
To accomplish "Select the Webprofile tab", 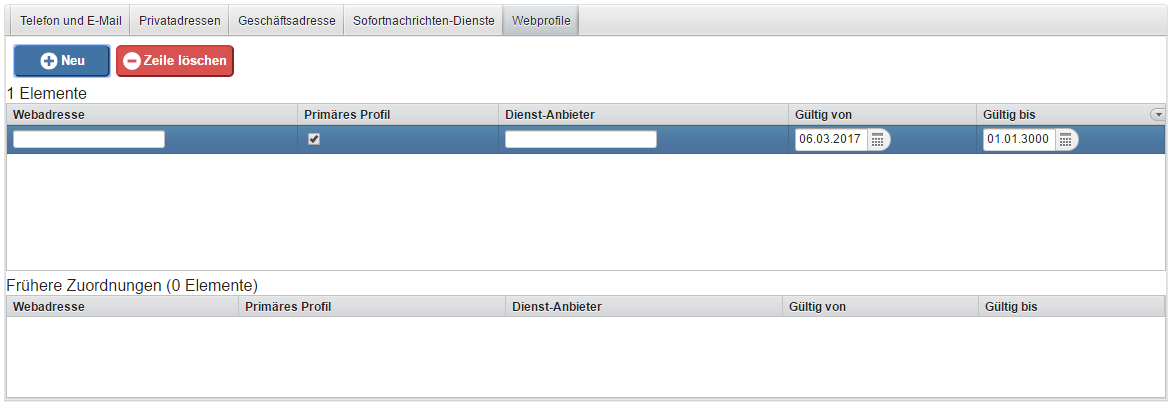I will [x=541, y=21].
